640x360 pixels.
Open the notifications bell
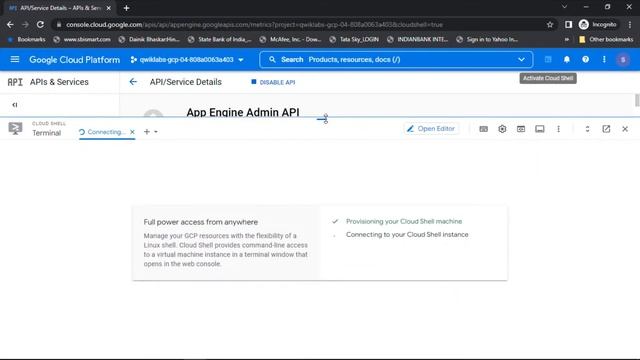pos(567,60)
